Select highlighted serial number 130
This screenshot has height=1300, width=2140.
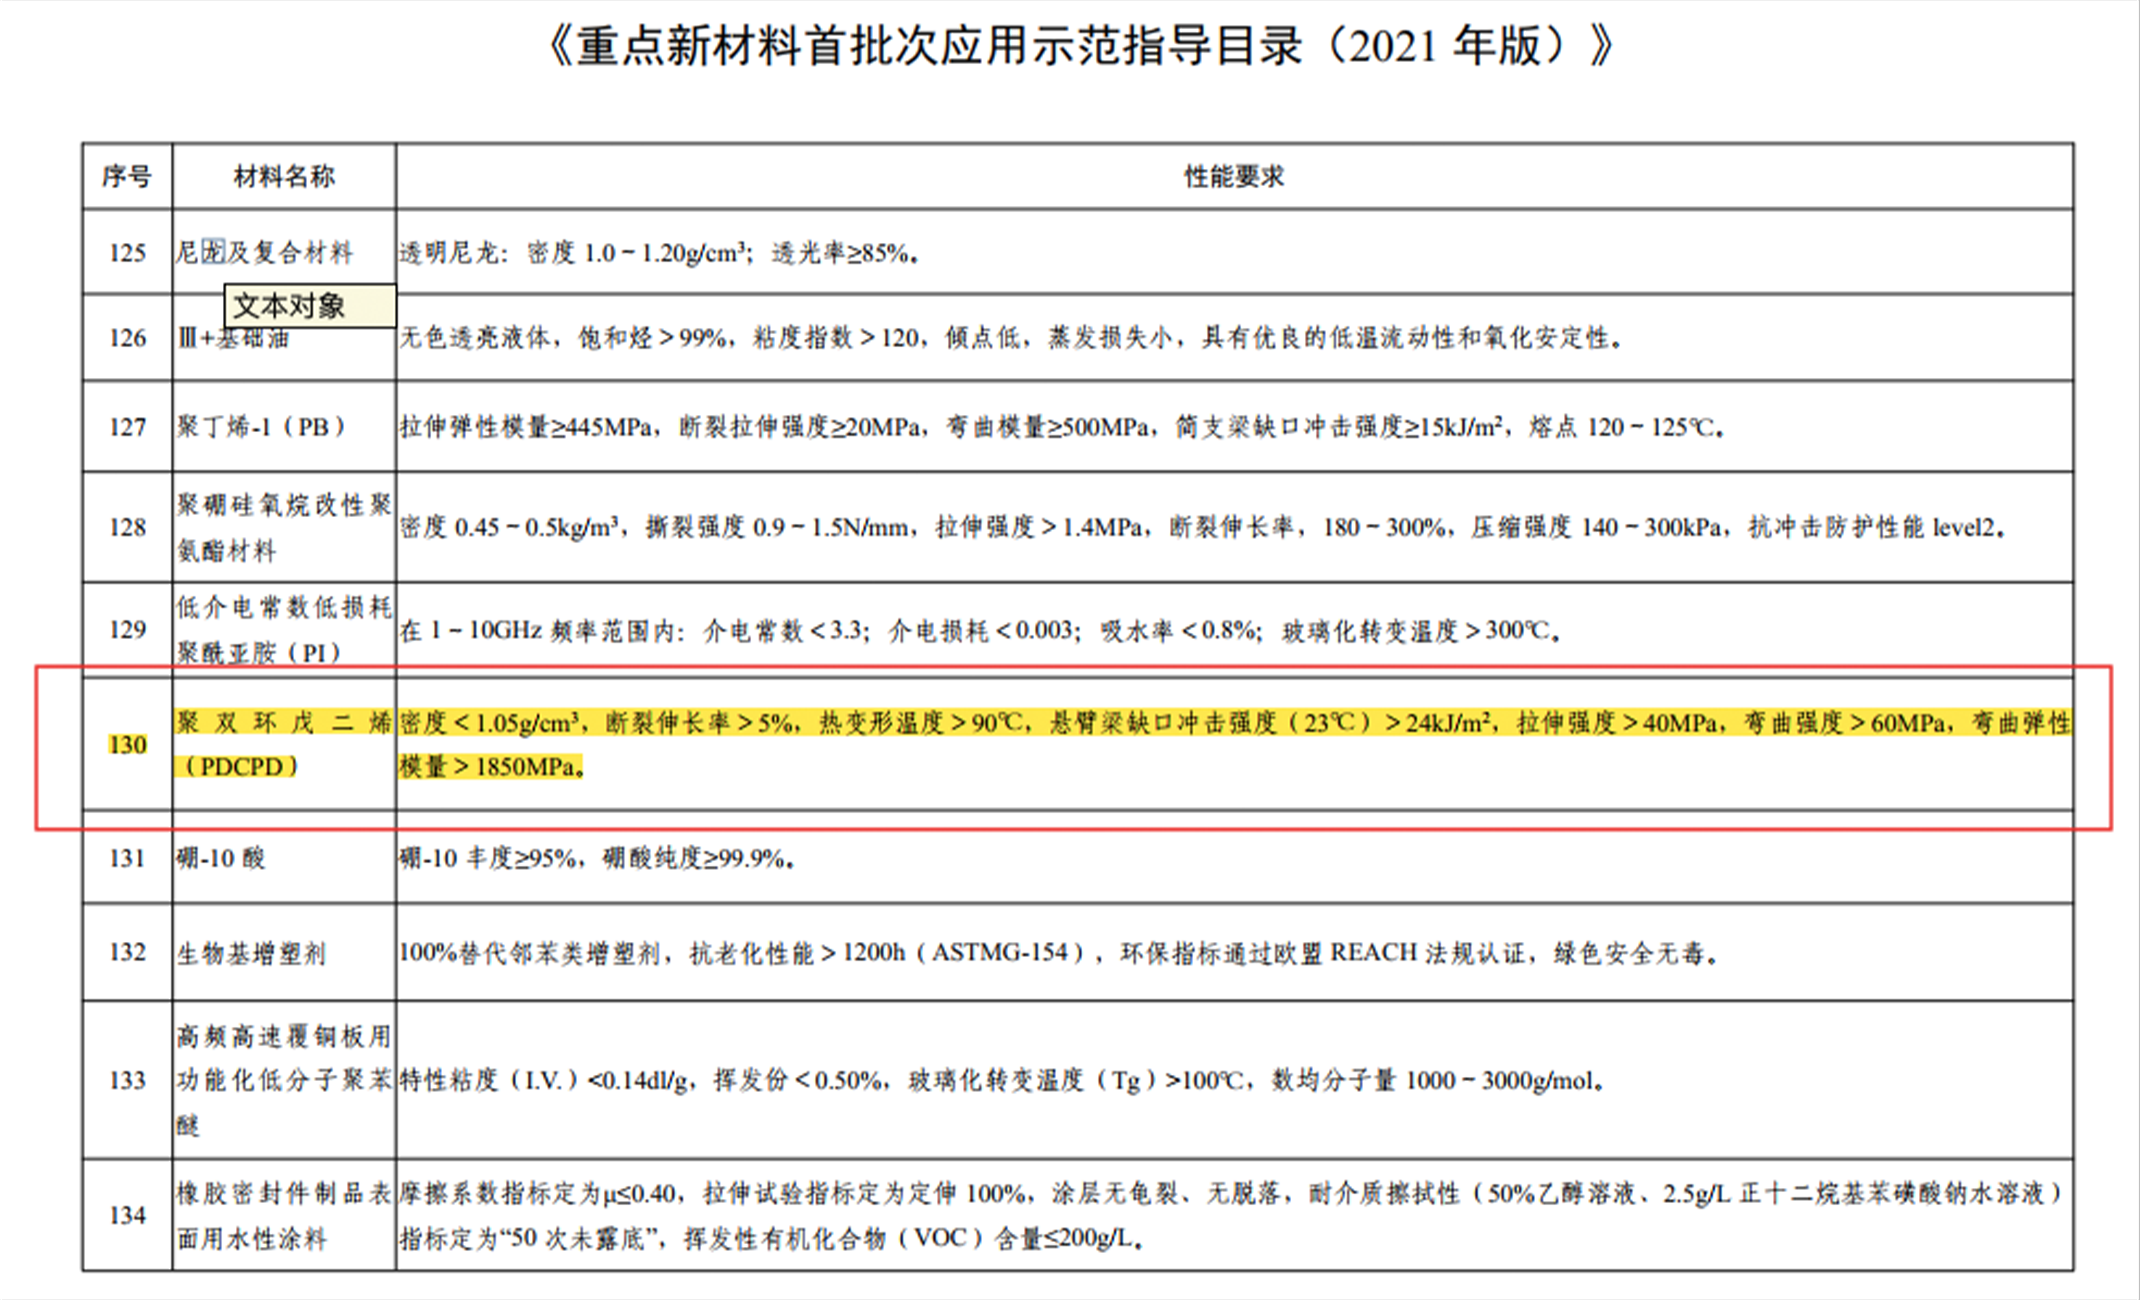pyautogui.click(x=127, y=745)
